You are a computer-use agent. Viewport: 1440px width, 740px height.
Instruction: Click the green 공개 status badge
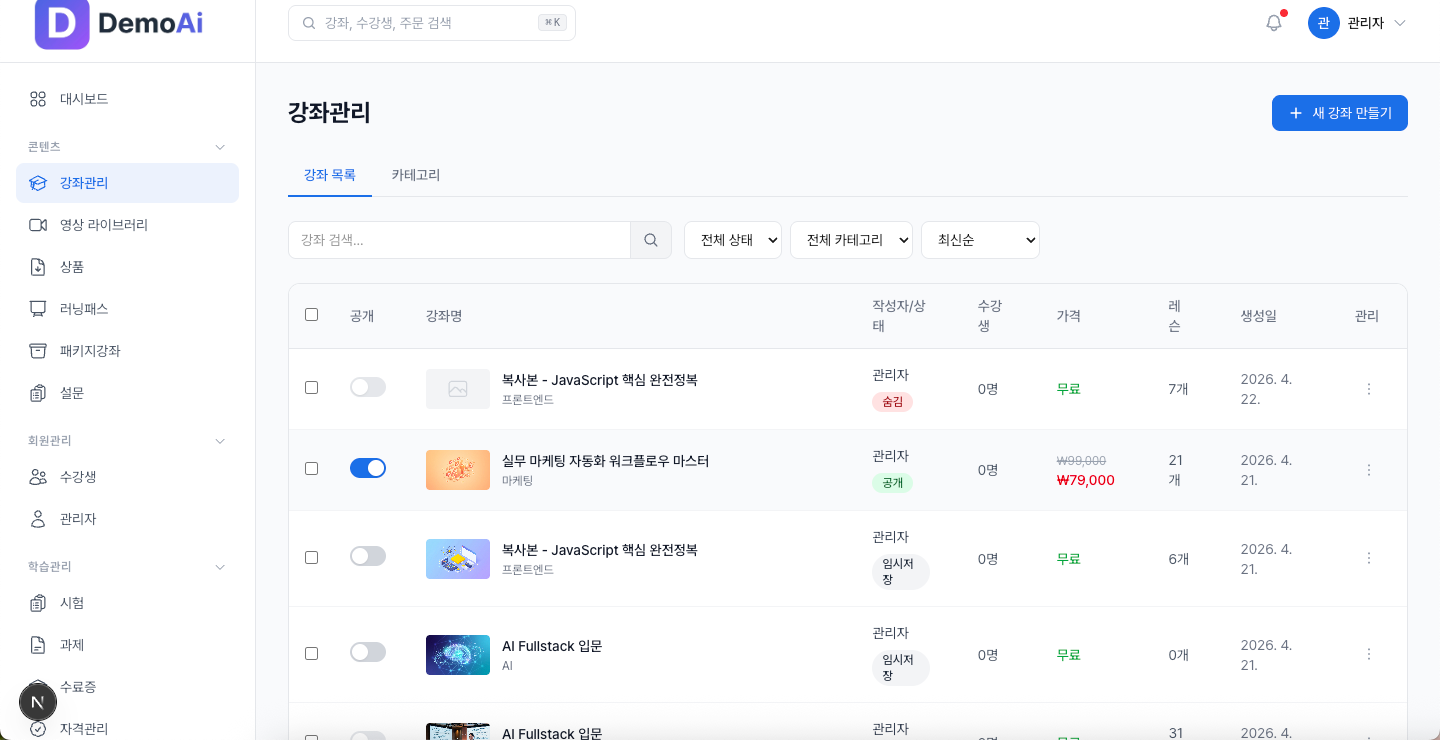click(x=892, y=483)
